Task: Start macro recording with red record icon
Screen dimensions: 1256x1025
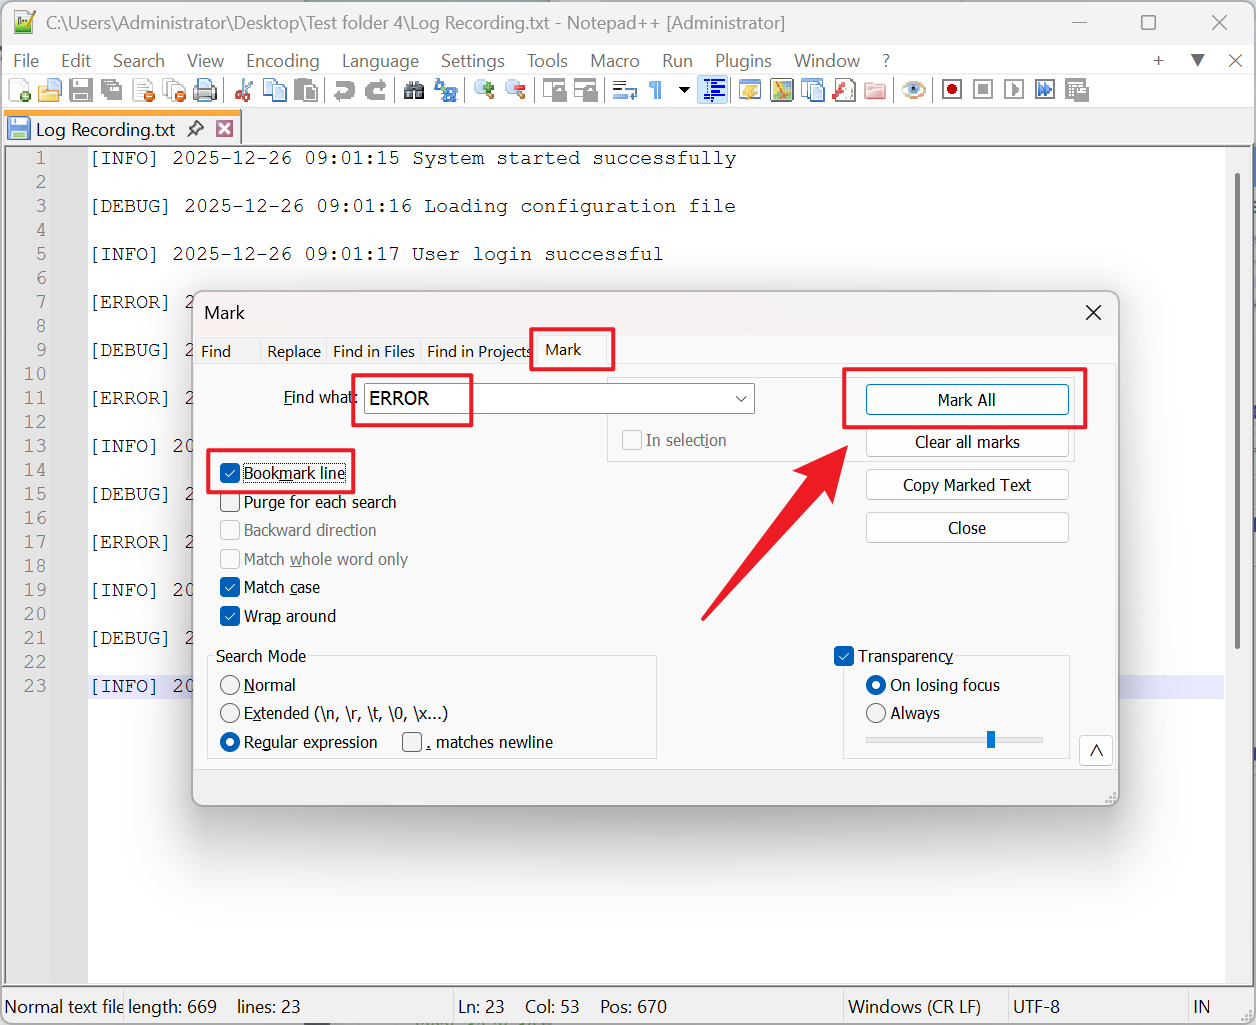Action: 952,91
